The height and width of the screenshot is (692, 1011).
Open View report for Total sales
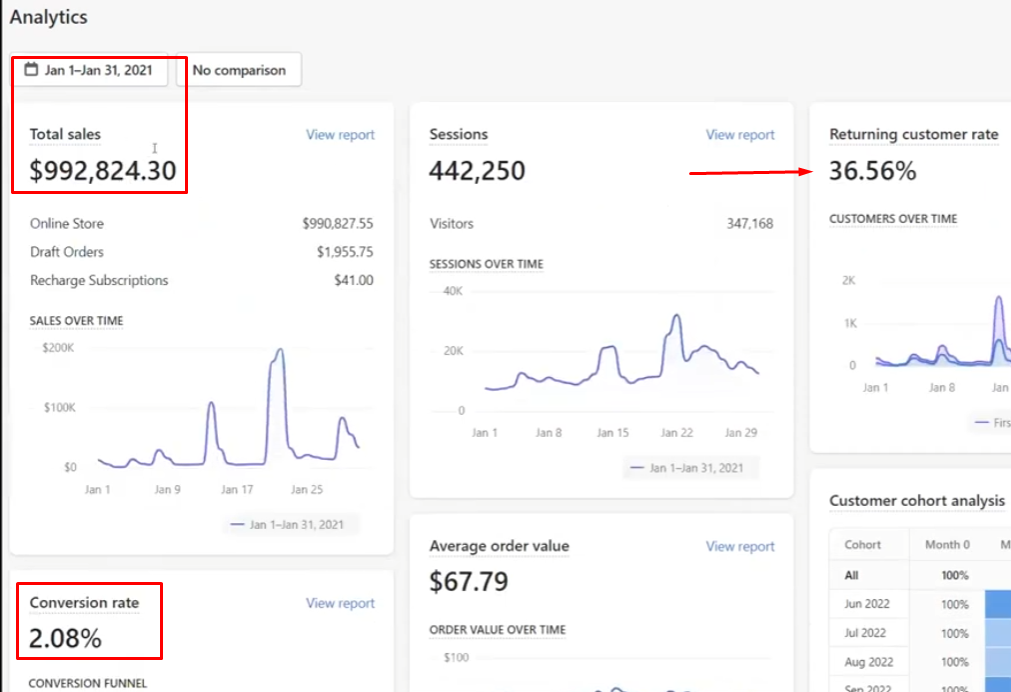340,134
